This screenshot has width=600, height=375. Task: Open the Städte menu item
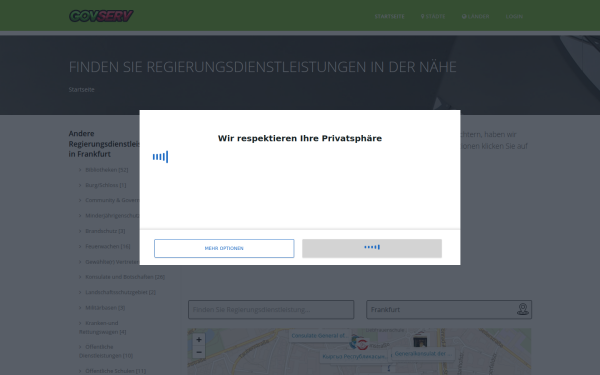(433, 16)
